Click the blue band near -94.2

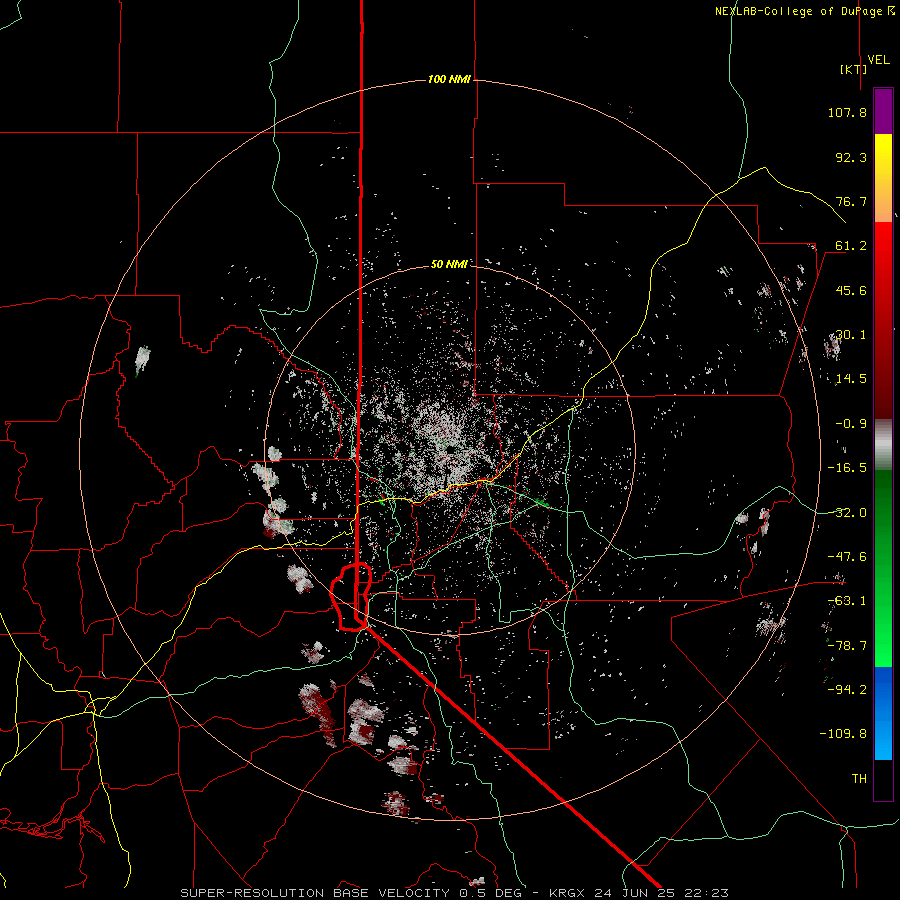point(883,689)
